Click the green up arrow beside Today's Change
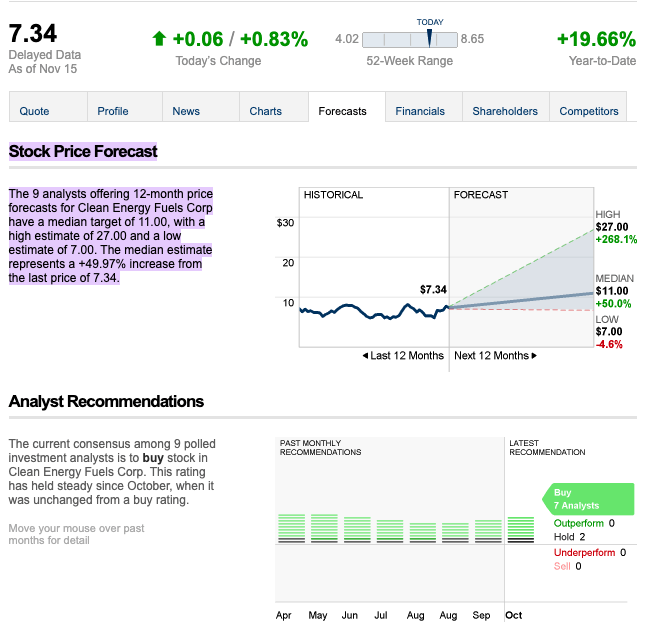Viewport: 646px width, 637px height. (x=158, y=39)
